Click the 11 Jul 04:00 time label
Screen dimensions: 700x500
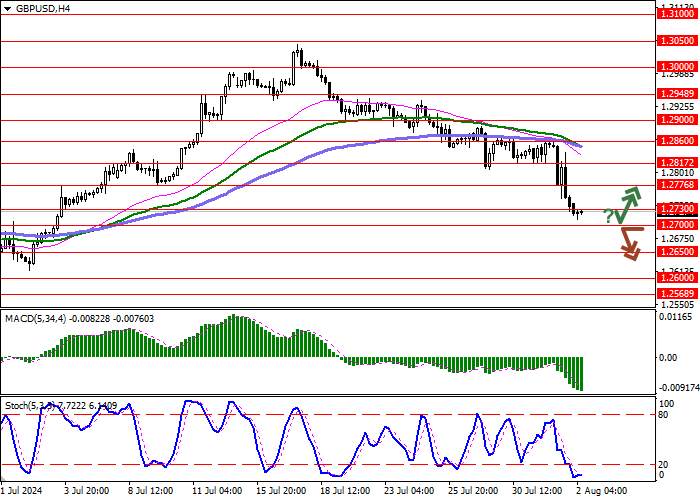tap(217, 491)
